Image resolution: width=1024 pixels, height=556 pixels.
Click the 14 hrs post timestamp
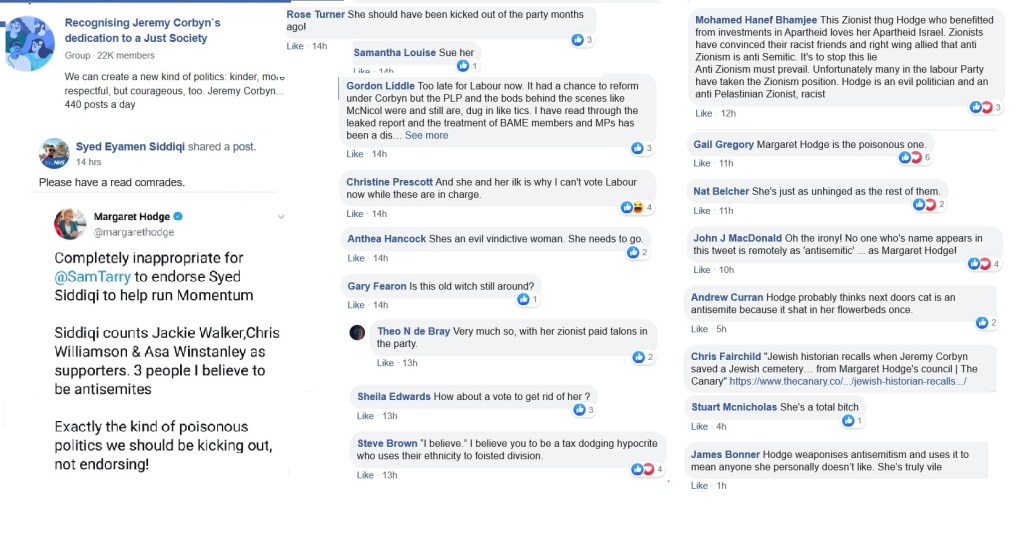point(87,162)
